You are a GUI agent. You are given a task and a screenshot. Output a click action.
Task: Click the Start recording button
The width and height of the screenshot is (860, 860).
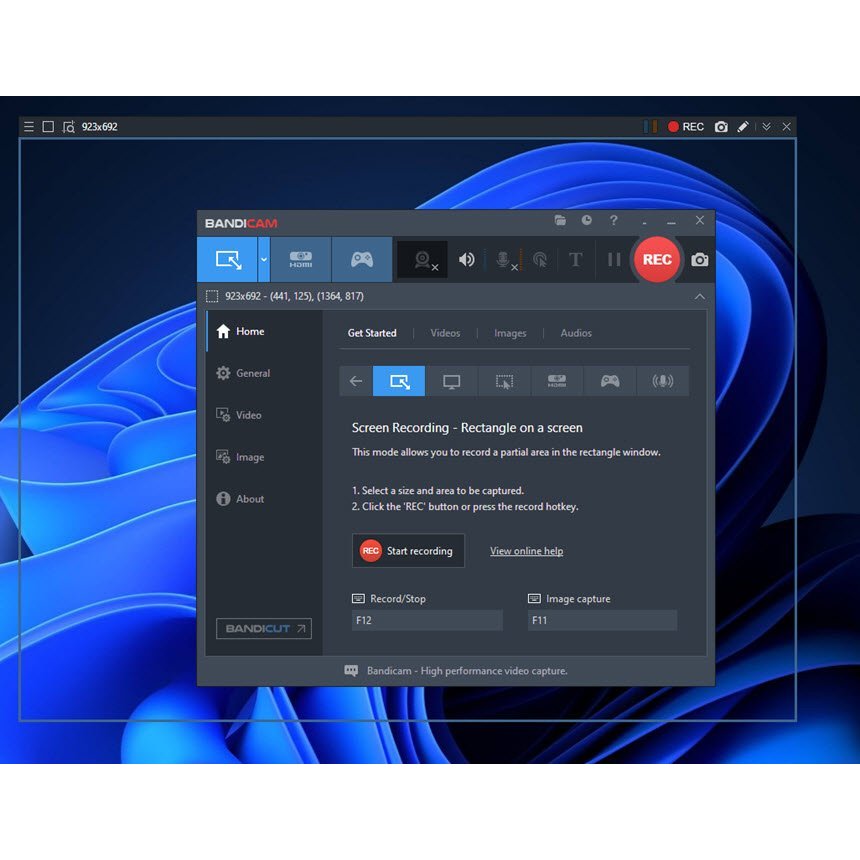pyautogui.click(x=408, y=551)
